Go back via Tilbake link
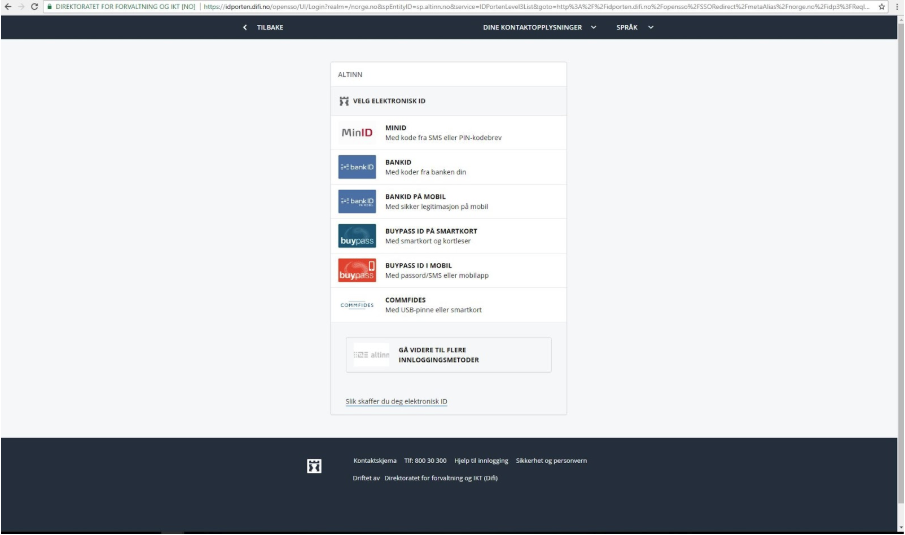This screenshot has height=535, width=905. [x=270, y=27]
